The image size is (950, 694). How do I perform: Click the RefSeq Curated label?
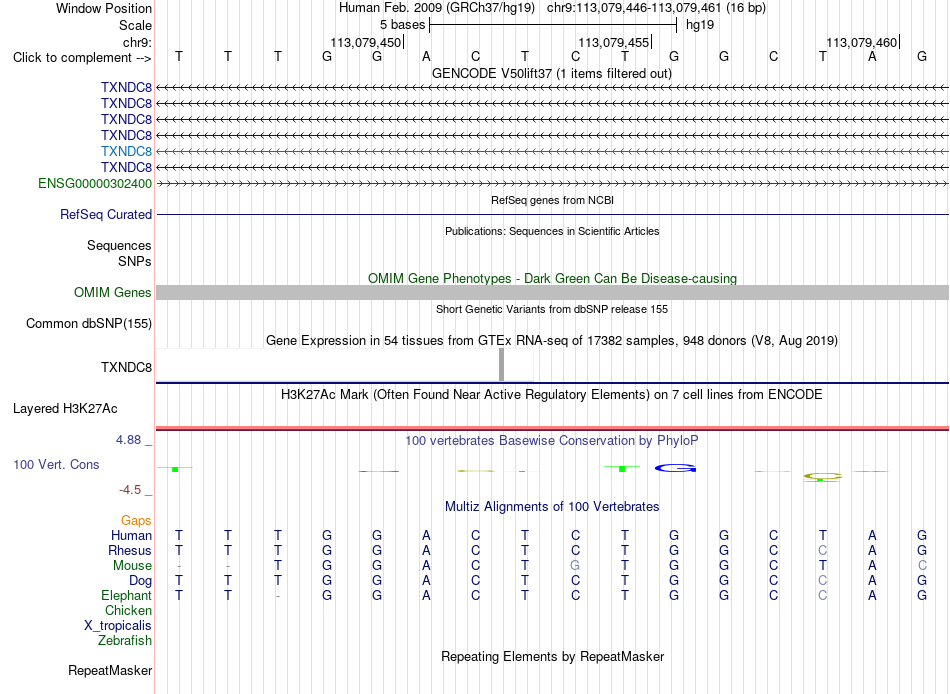pyautogui.click(x=106, y=215)
